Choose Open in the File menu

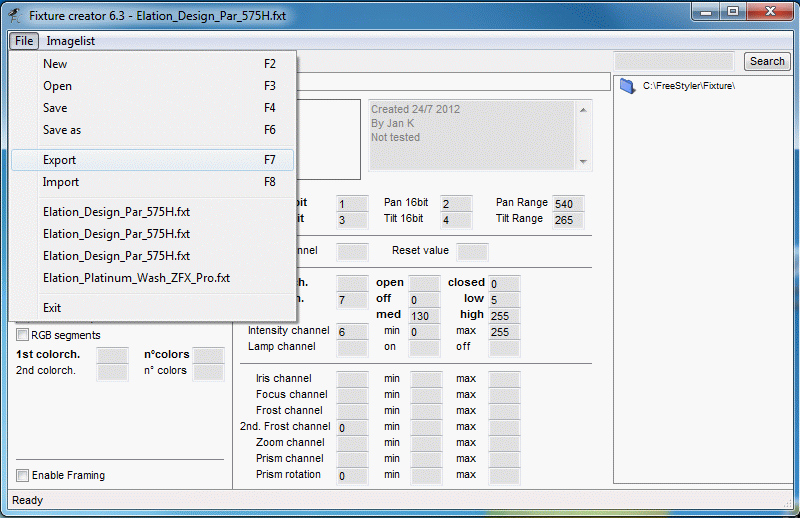tap(153, 86)
